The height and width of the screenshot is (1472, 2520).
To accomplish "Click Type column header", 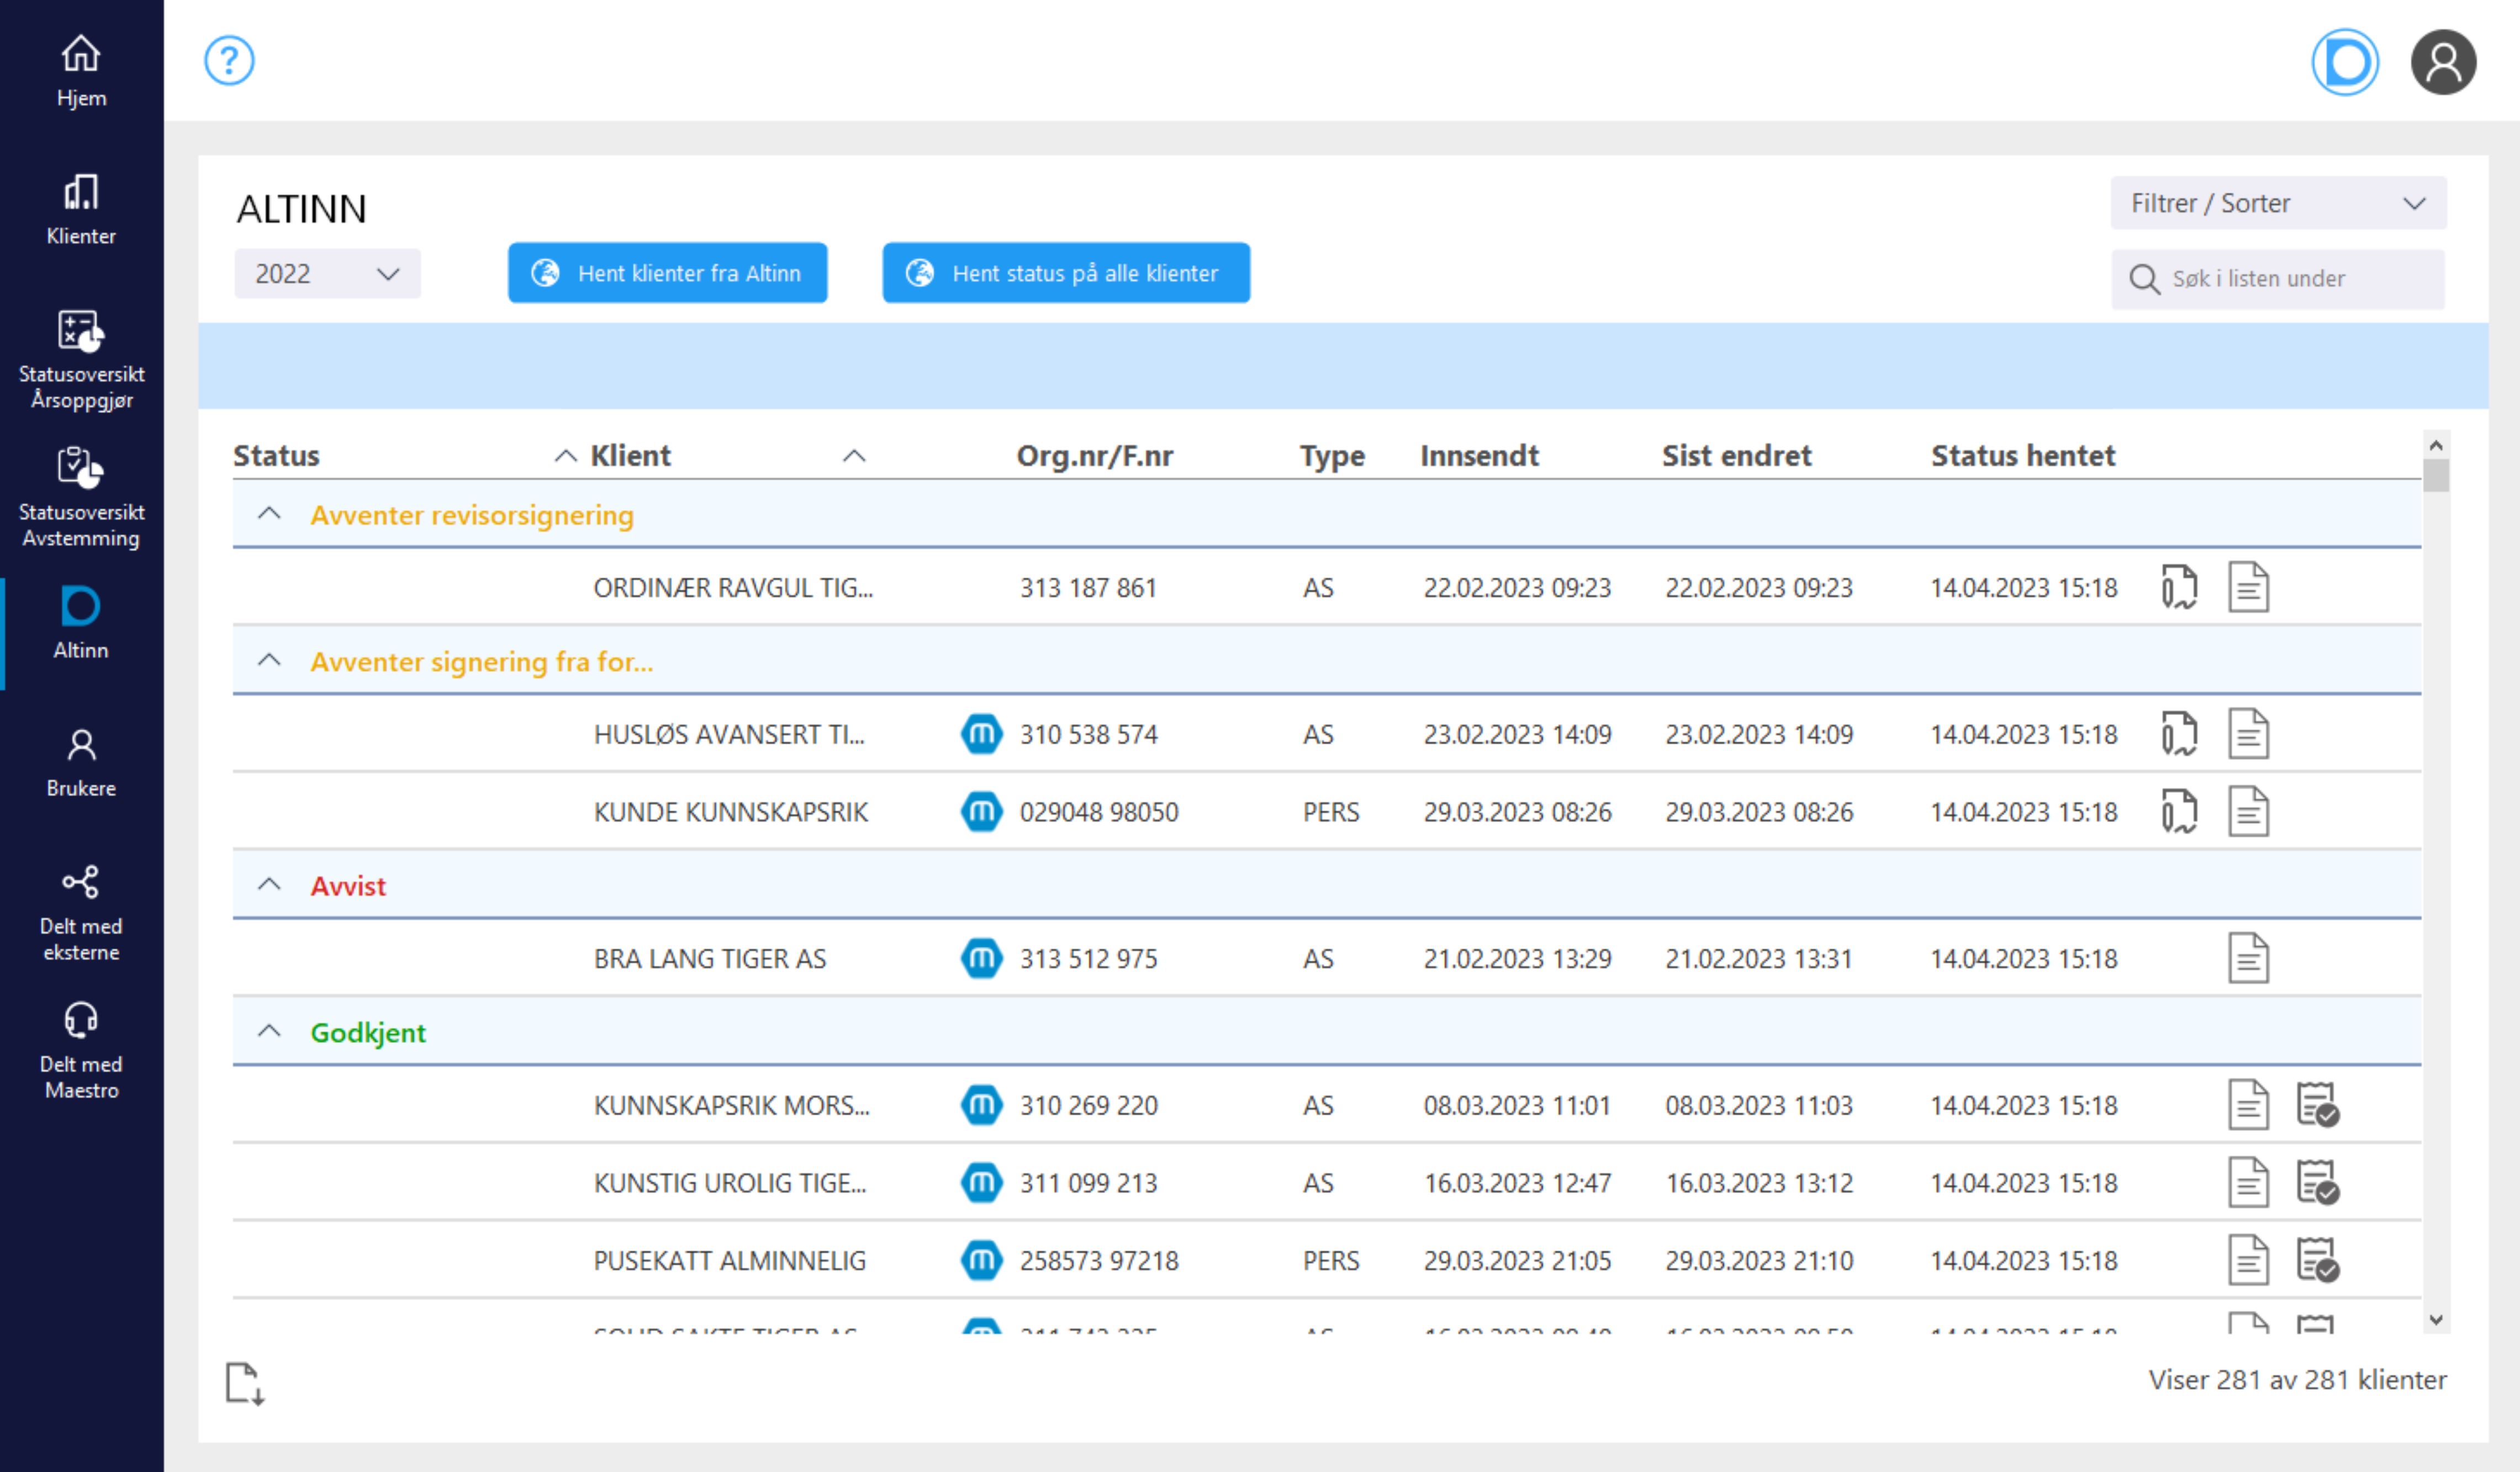I will [1332, 456].
